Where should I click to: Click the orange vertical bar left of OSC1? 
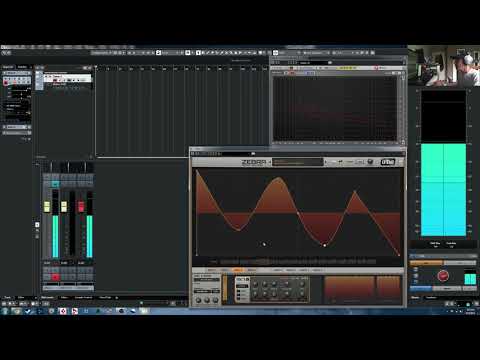click(225, 288)
